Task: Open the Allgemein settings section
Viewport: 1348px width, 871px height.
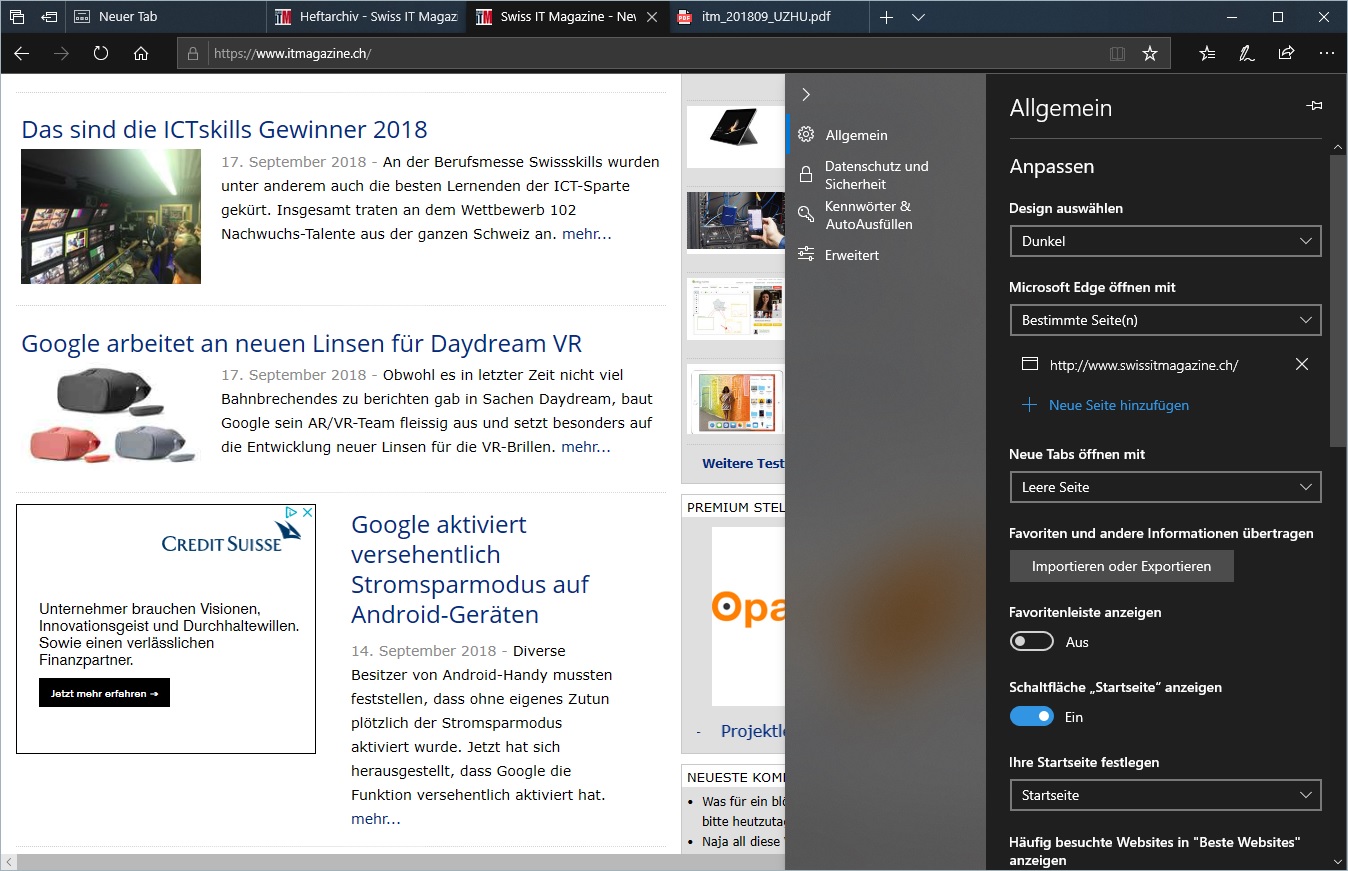Action: pos(885,135)
